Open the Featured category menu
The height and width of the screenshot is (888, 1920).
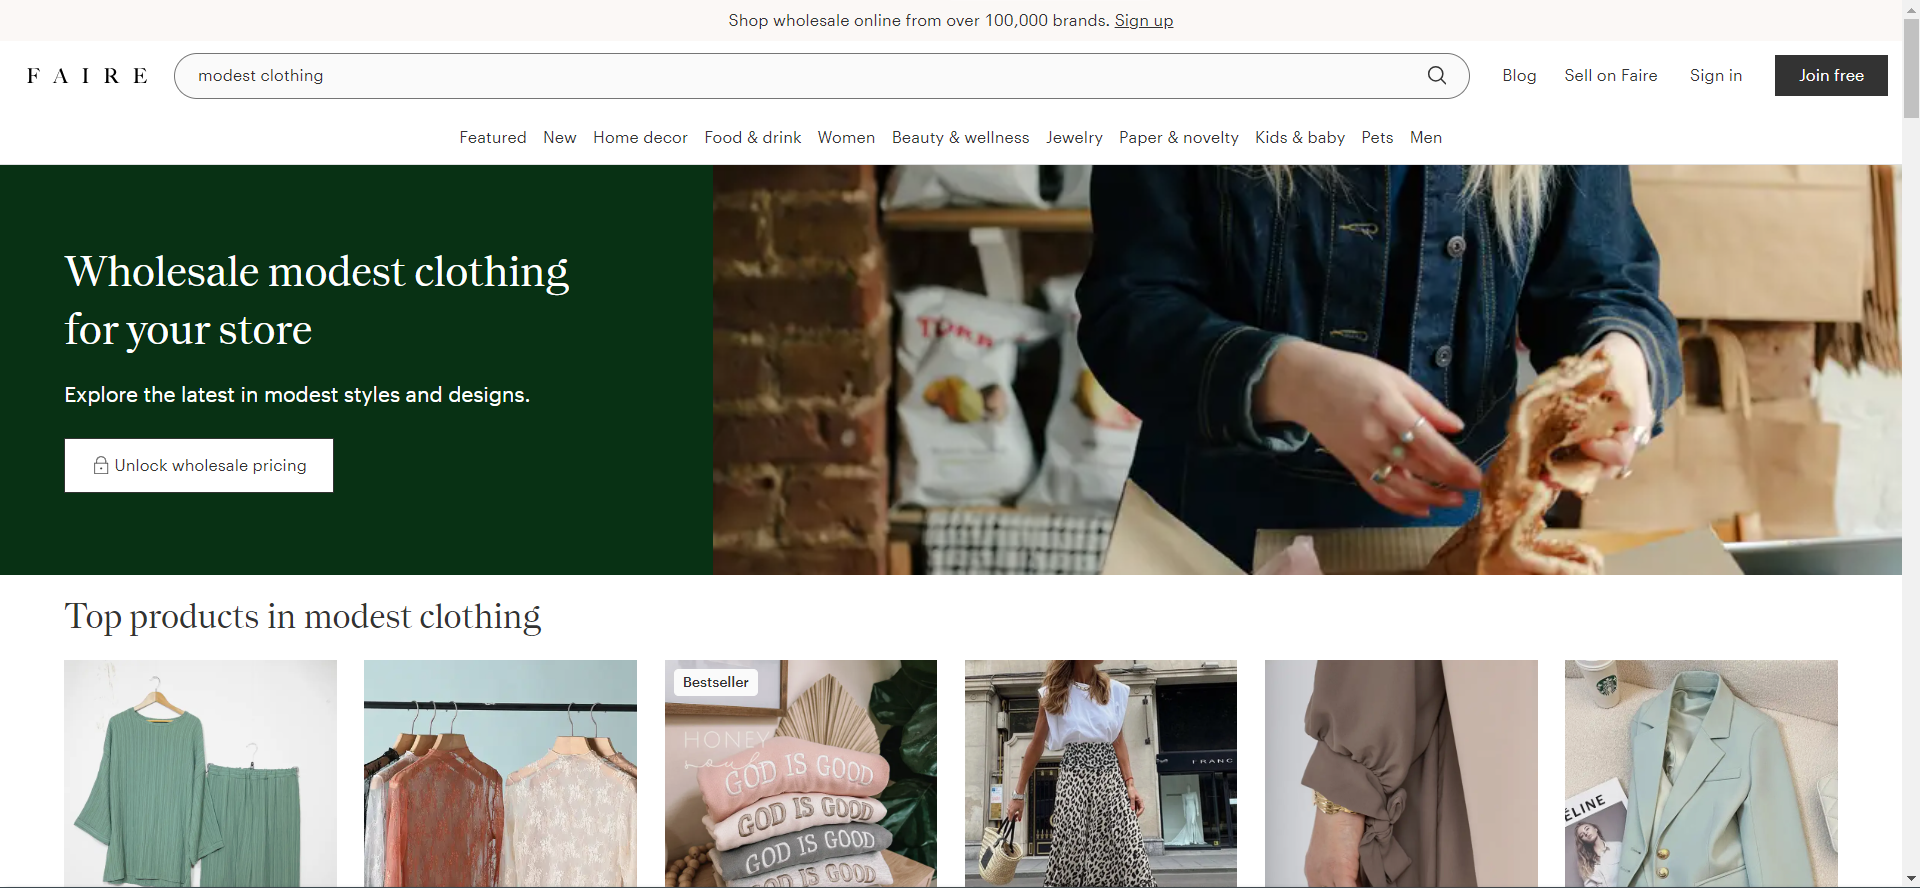493,138
